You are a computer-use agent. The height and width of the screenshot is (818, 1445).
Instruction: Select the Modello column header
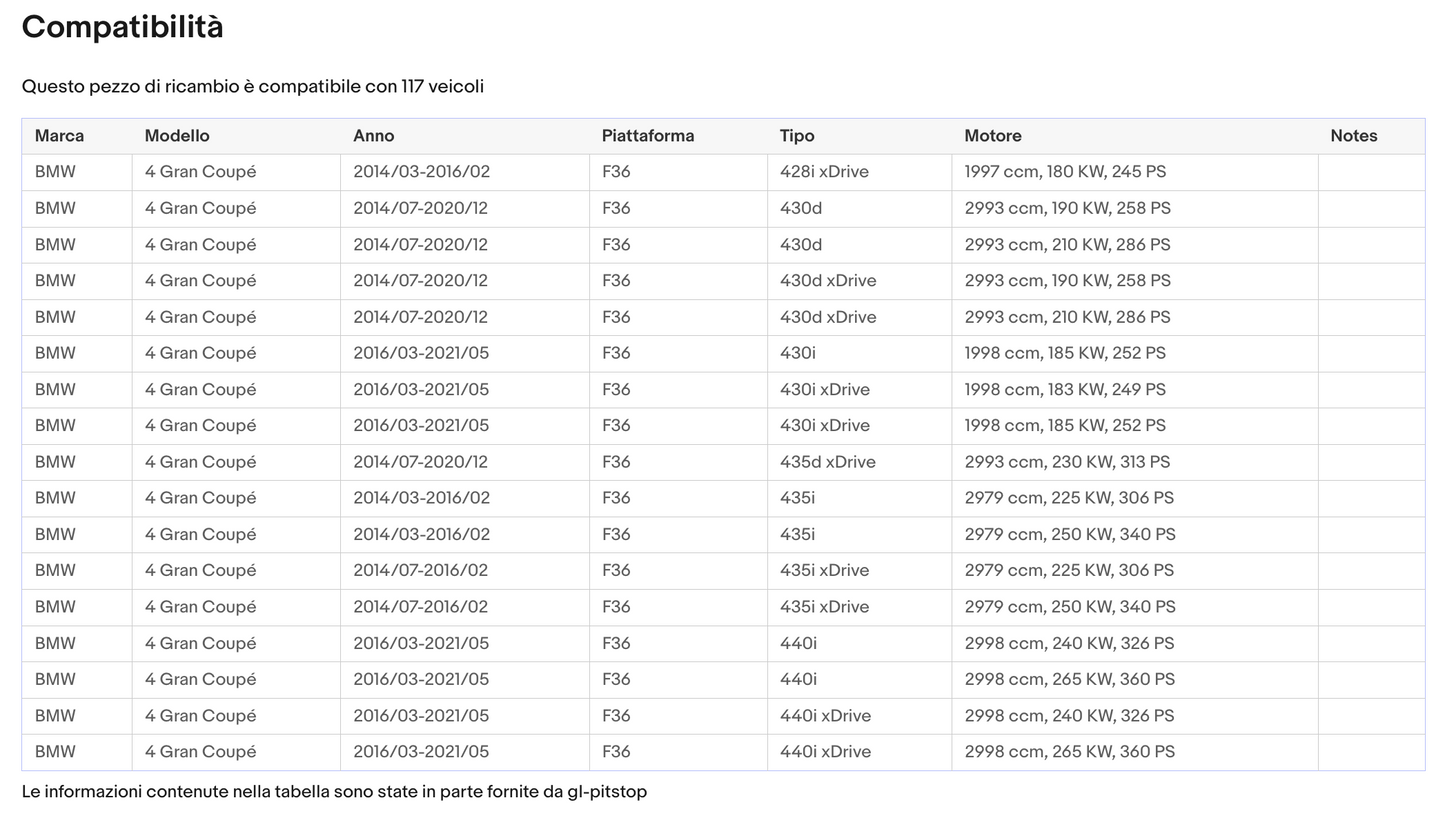click(x=177, y=136)
